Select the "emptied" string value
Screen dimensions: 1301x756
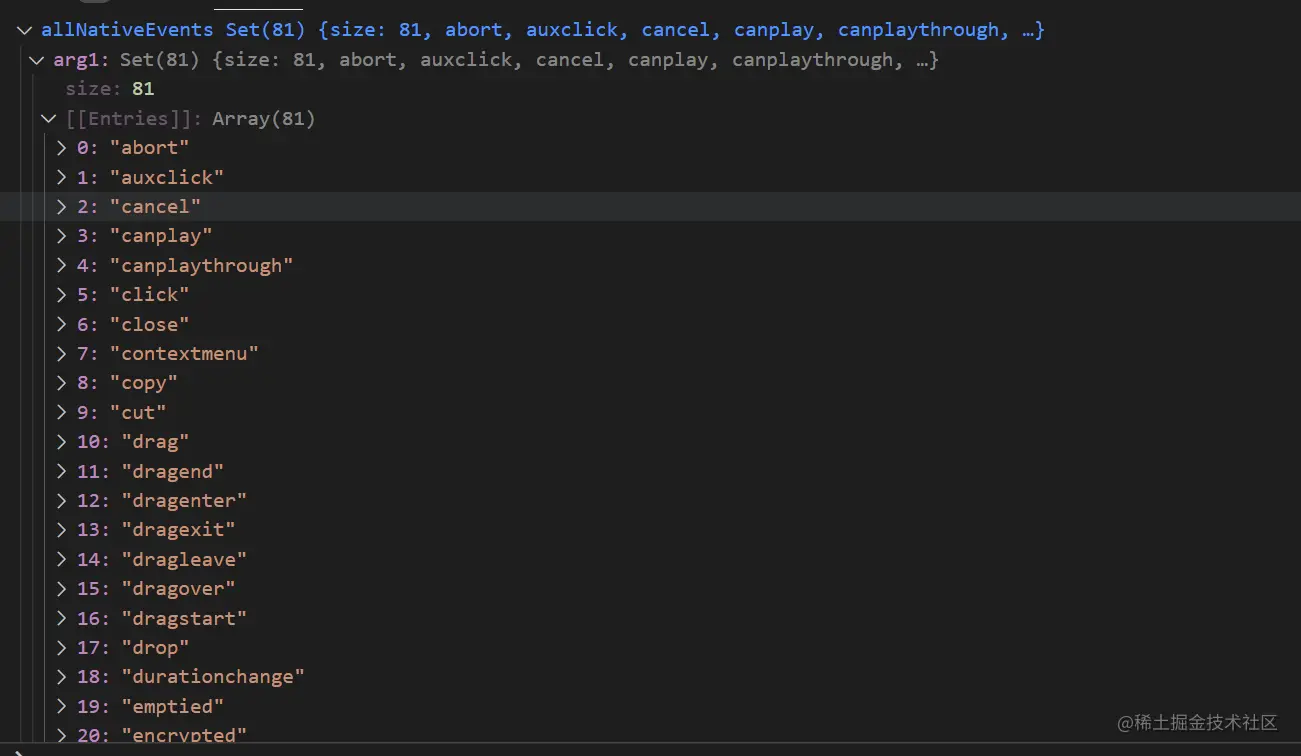pos(173,707)
